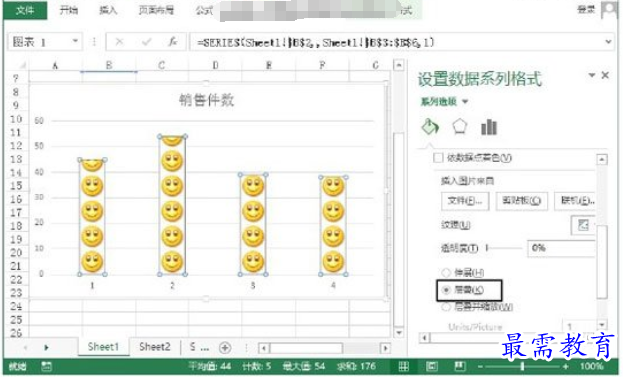Click the Clipboard picture source button

(x=522, y=201)
